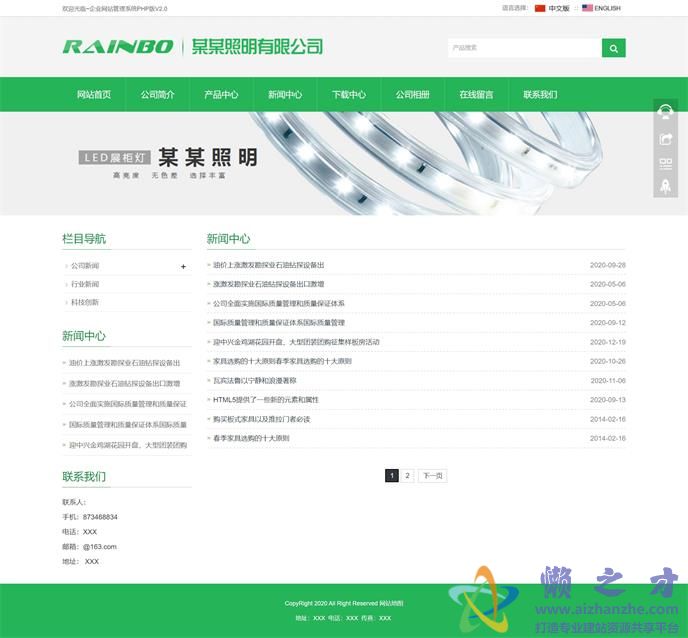Select 公司新闻 in the column navigation

[x=85, y=266]
